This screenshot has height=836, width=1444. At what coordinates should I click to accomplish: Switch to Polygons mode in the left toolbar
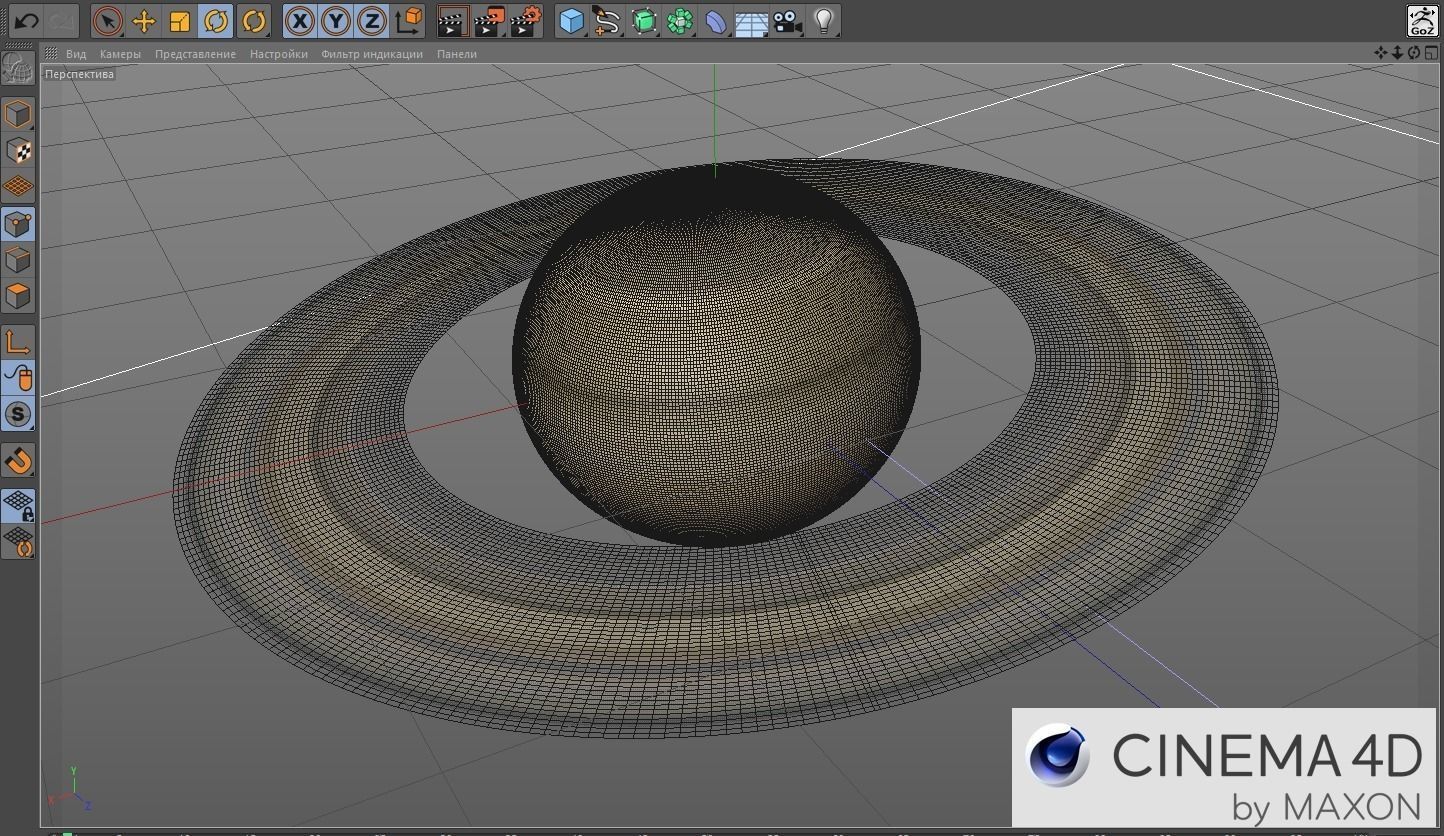(19, 295)
